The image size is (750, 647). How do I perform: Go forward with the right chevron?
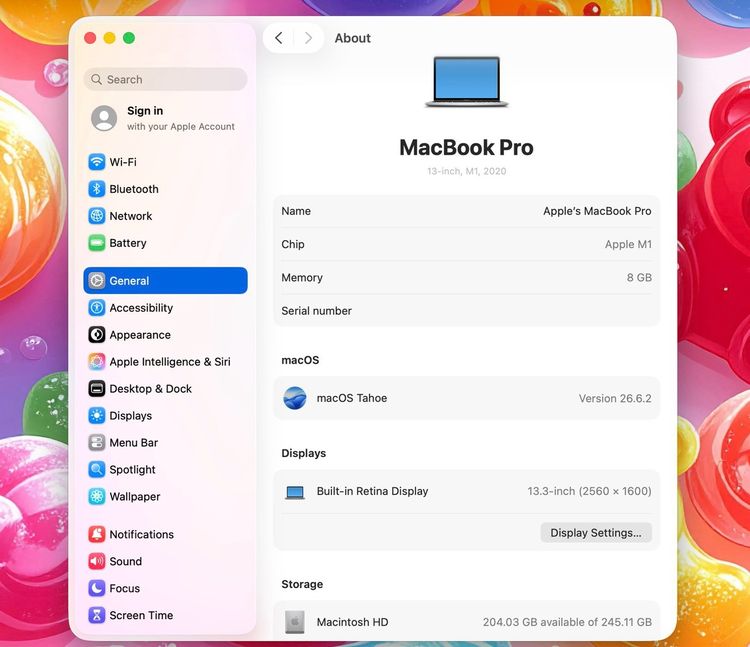pos(308,38)
